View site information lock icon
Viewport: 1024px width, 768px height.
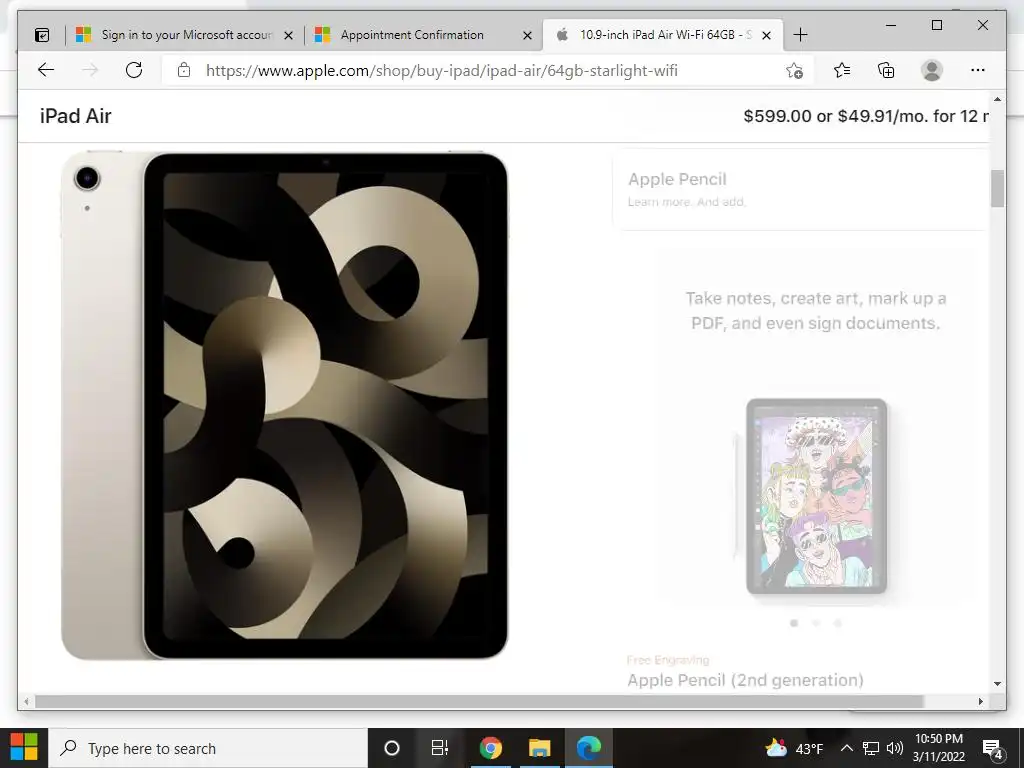point(184,70)
